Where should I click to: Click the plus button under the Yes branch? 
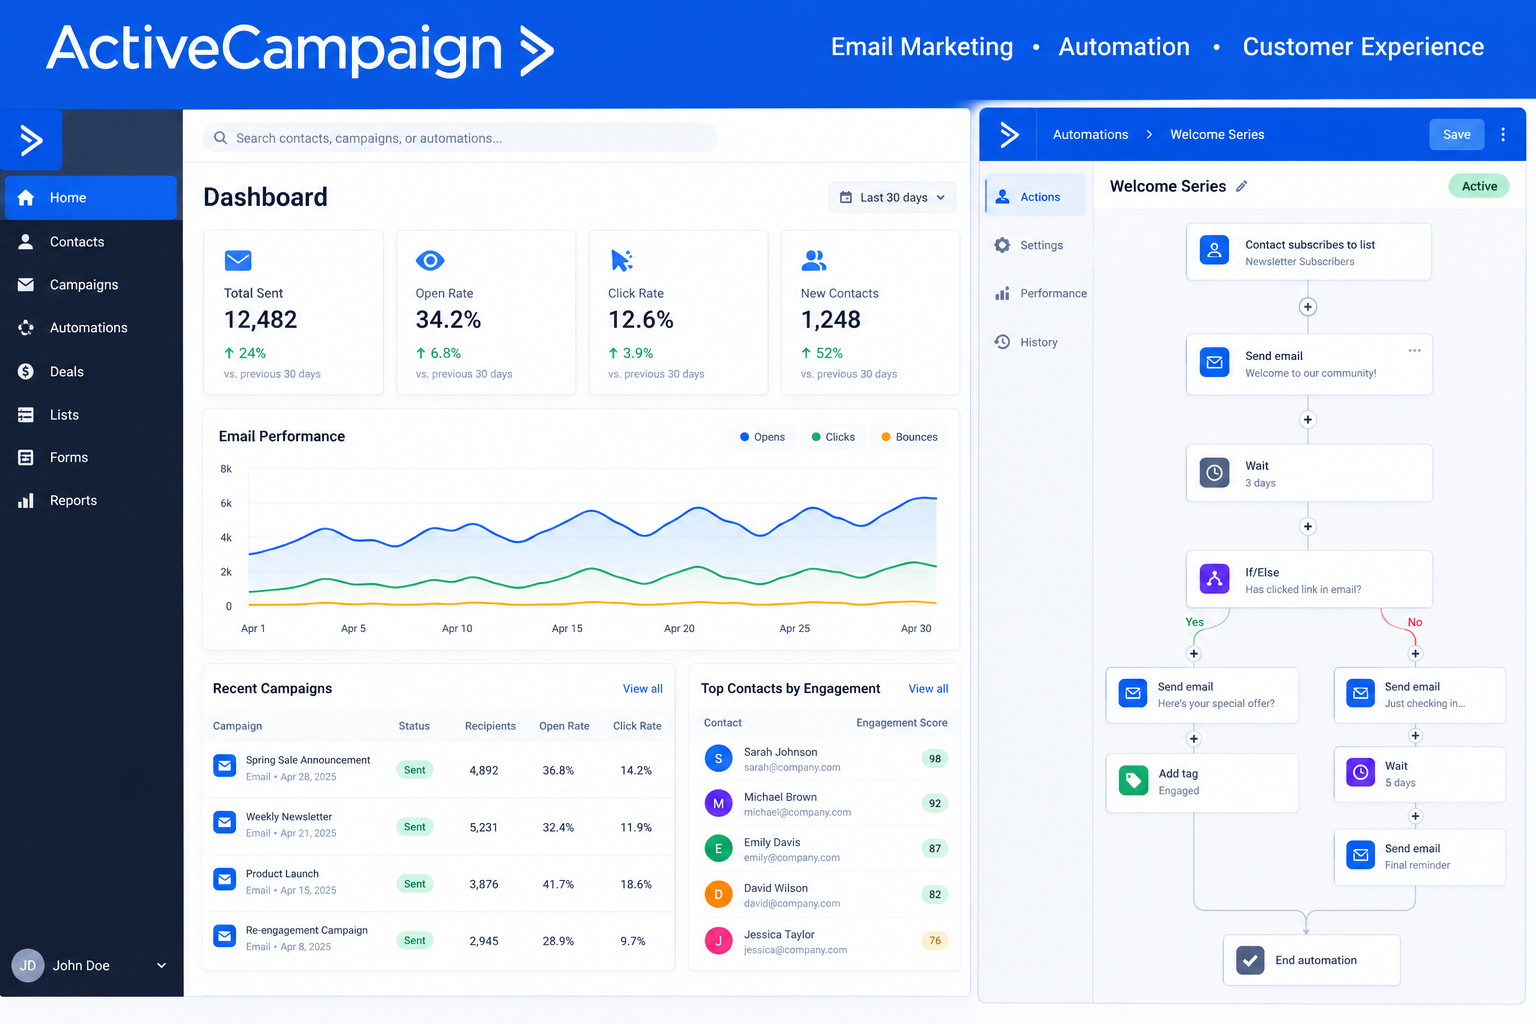click(x=1193, y=654)
